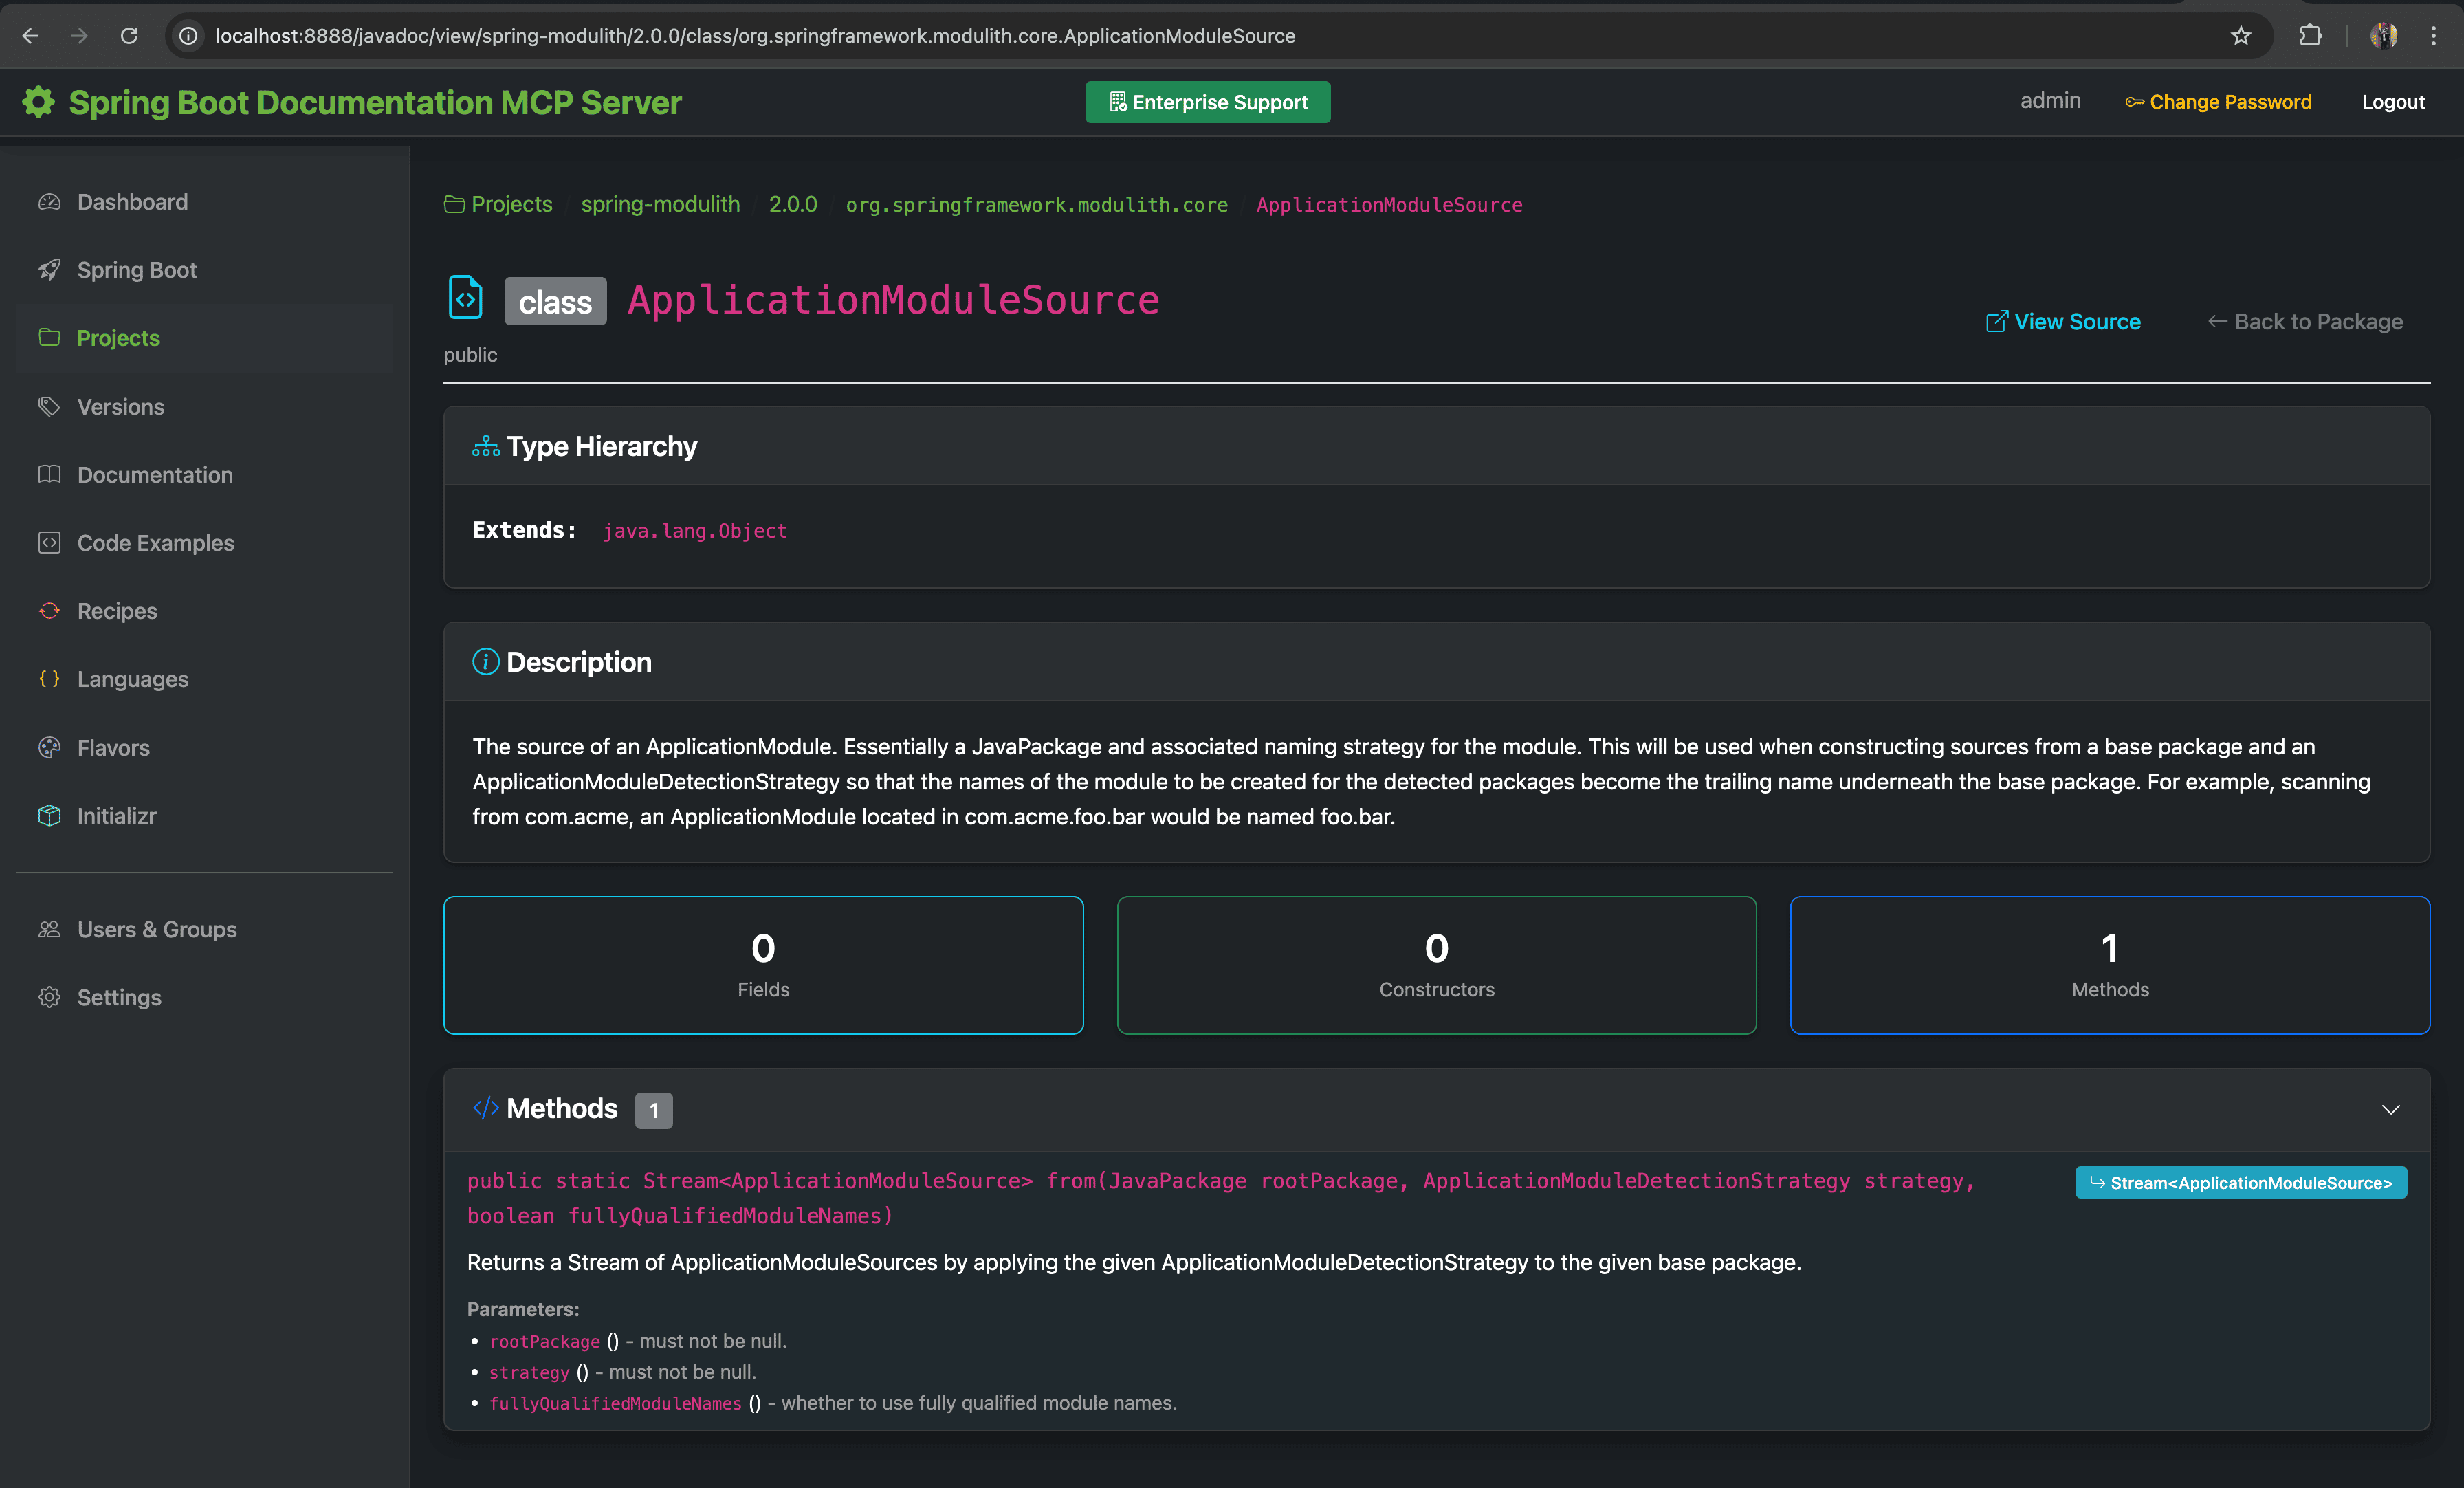Click Back to Package link

[2305, 322]
